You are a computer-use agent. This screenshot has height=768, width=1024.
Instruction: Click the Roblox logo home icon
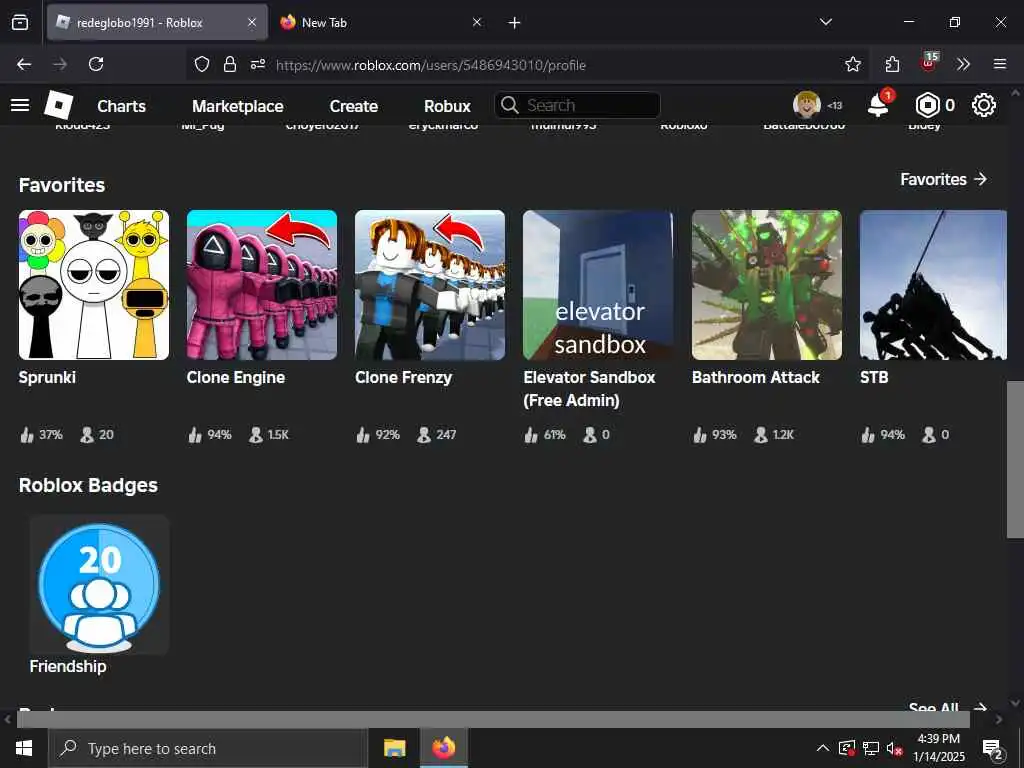click(59, 105)
